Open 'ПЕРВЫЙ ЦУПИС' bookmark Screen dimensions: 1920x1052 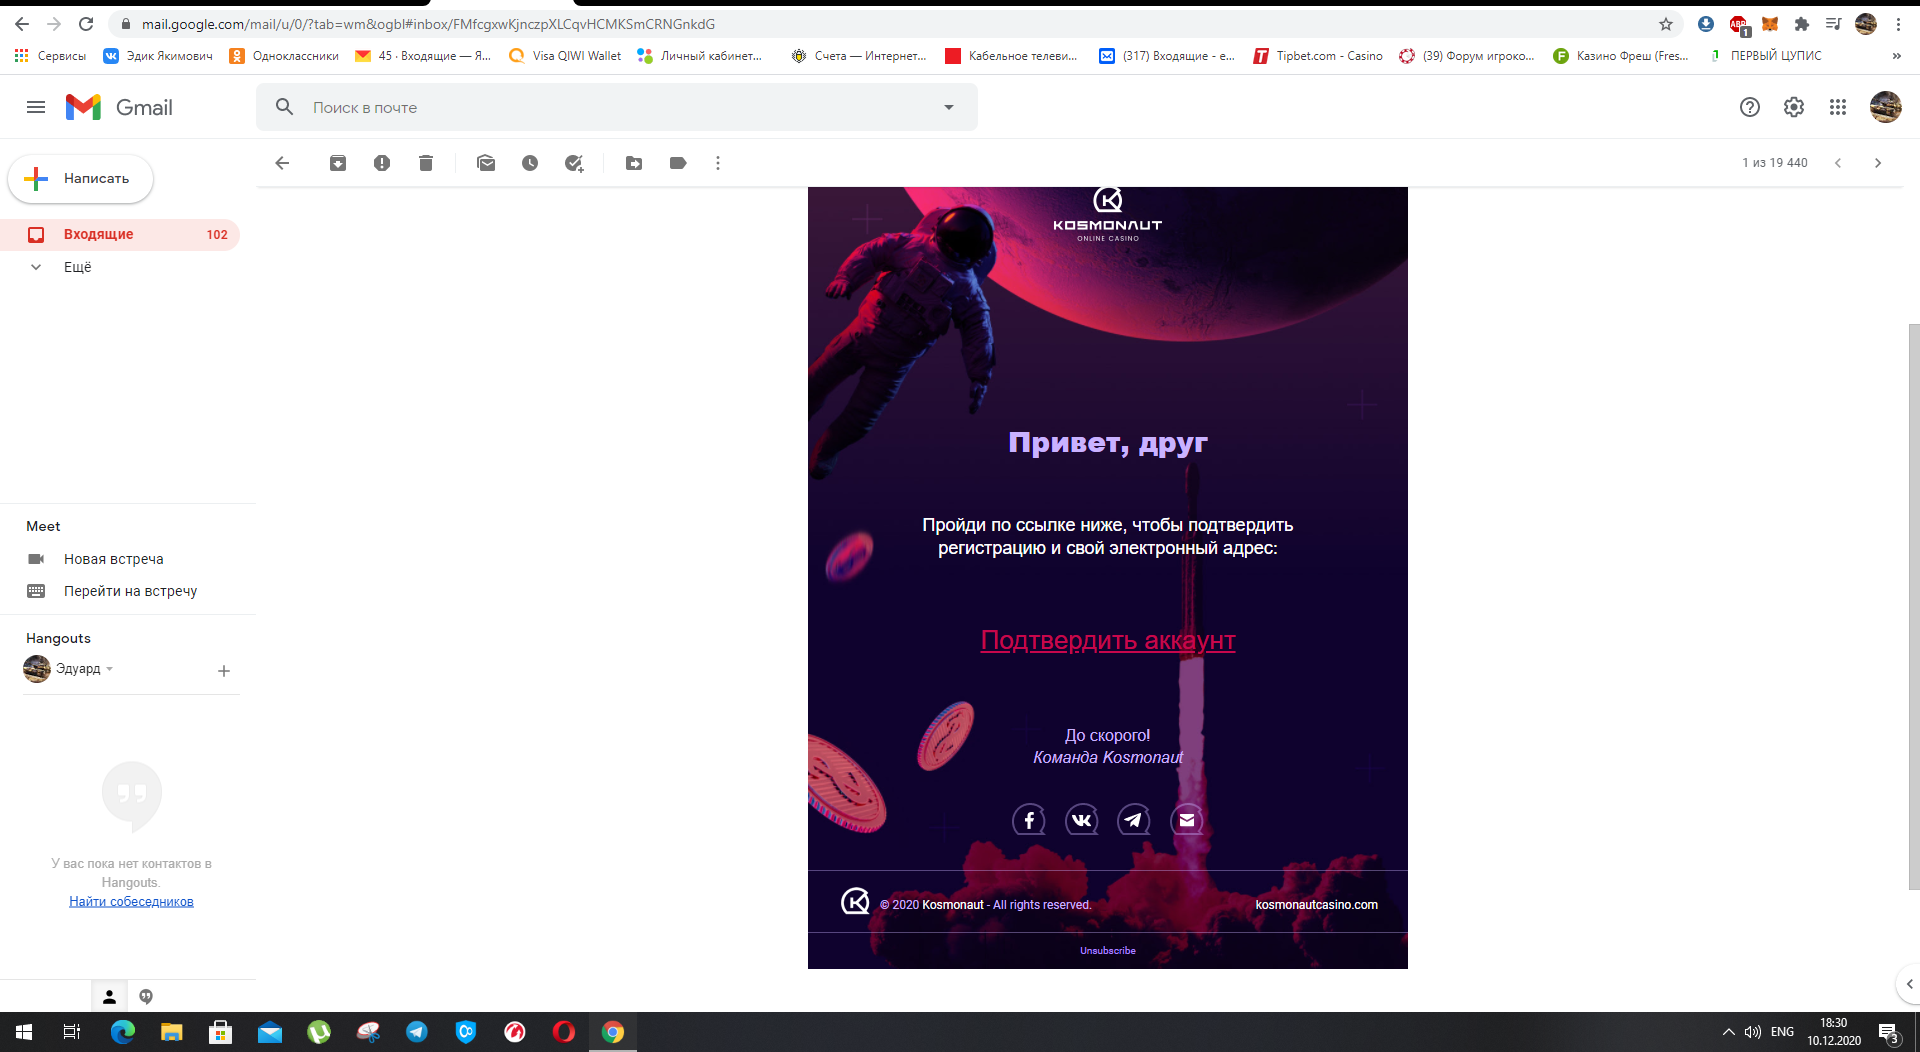1766,56
